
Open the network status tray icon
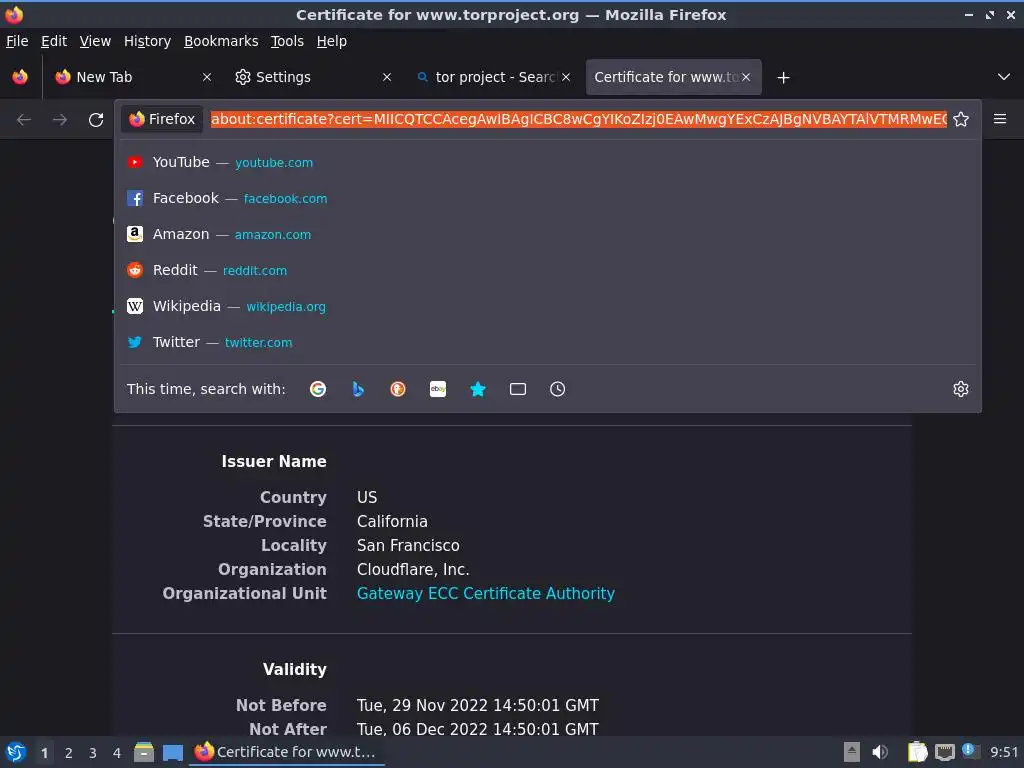944,752
